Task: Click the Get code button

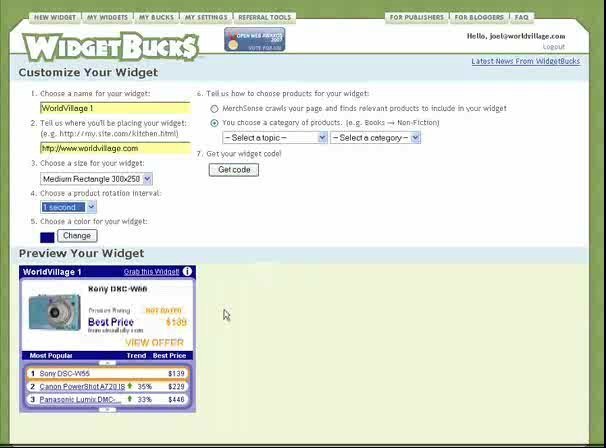Action: point(234,170)
